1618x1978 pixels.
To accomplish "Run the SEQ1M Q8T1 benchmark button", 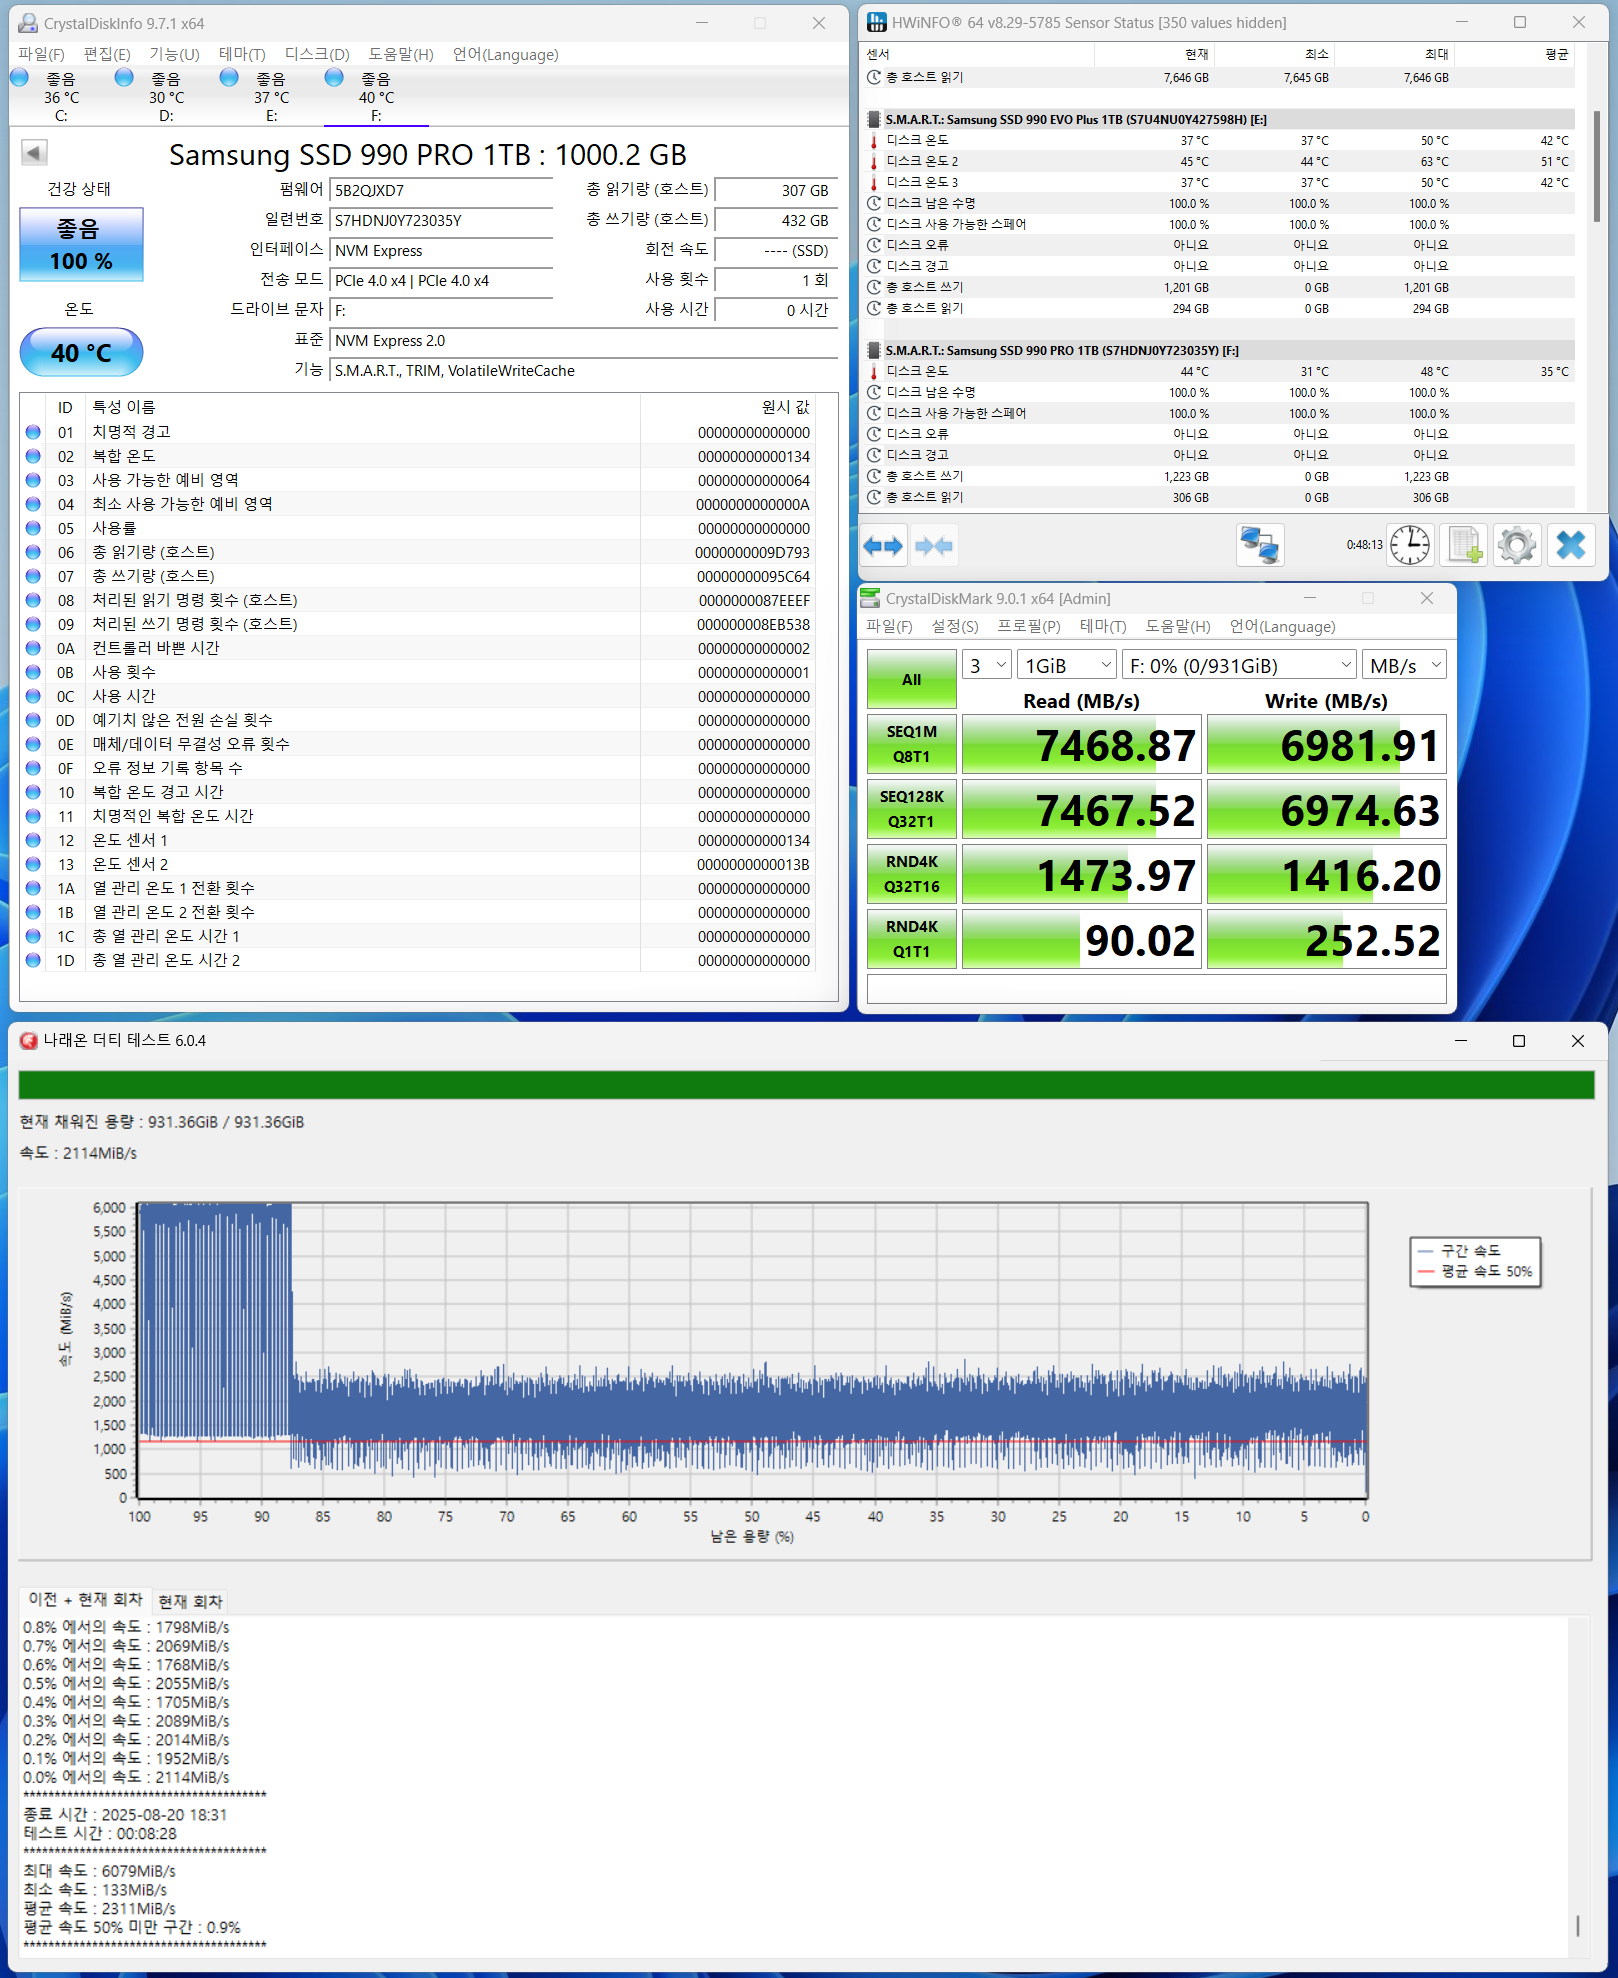I will pyautogui.click(x=911, y=744).
